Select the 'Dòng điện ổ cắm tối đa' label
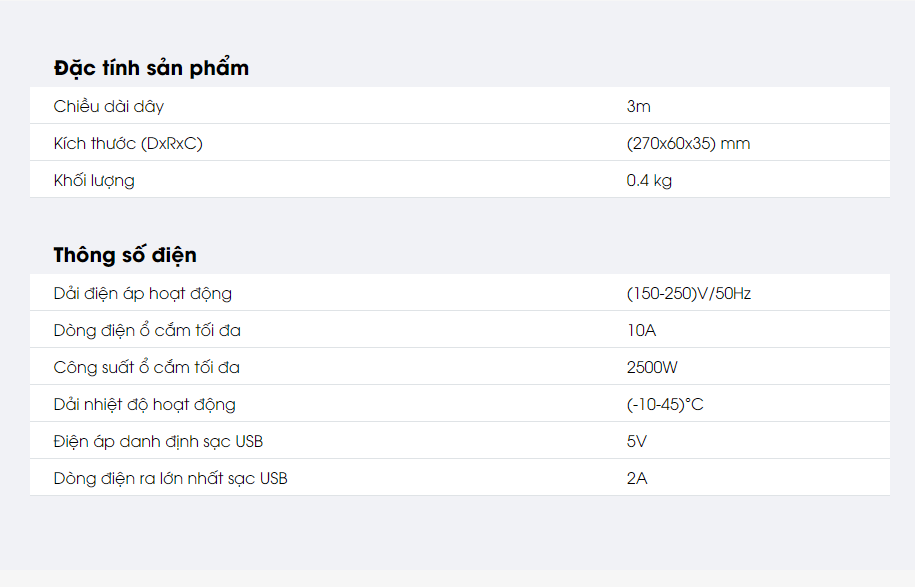 coord(147,330)
